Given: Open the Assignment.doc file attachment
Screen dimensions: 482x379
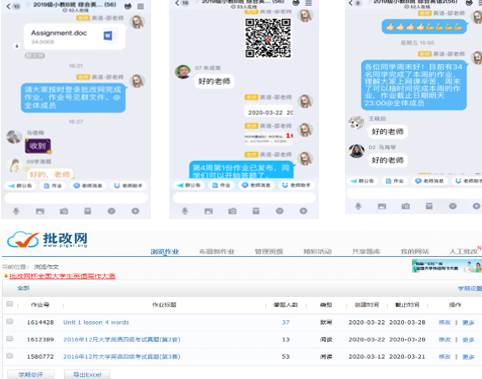Looking at the screenshot, I should pos(75,37).
